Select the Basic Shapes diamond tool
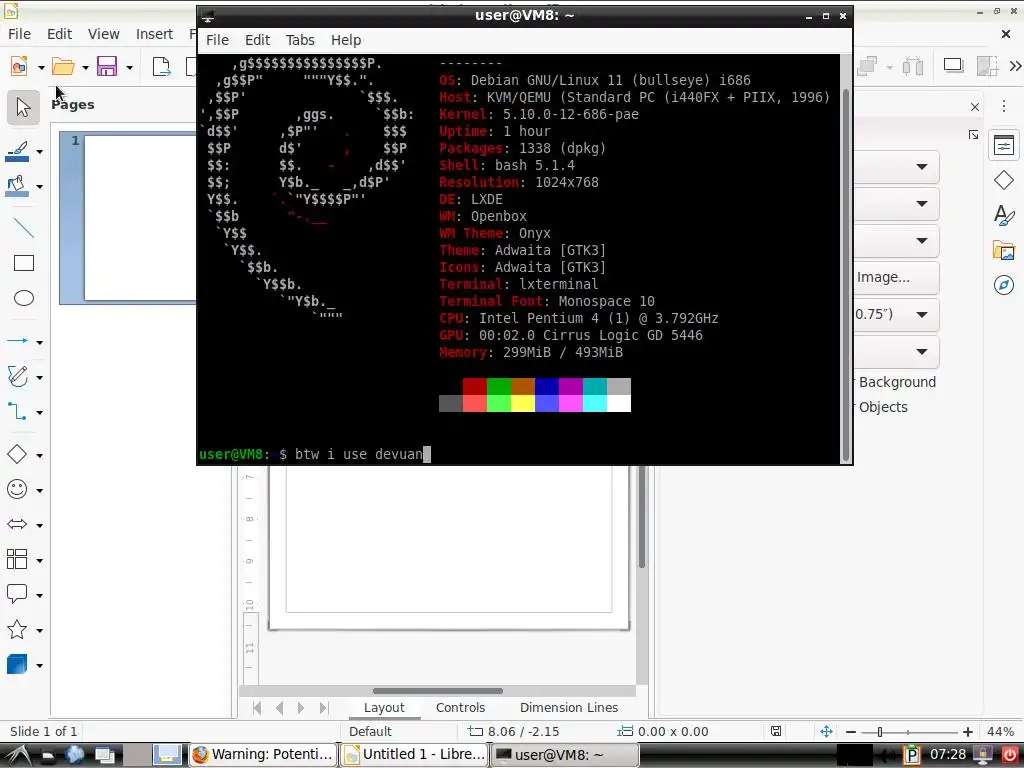1024x768 pixels. 17,455
